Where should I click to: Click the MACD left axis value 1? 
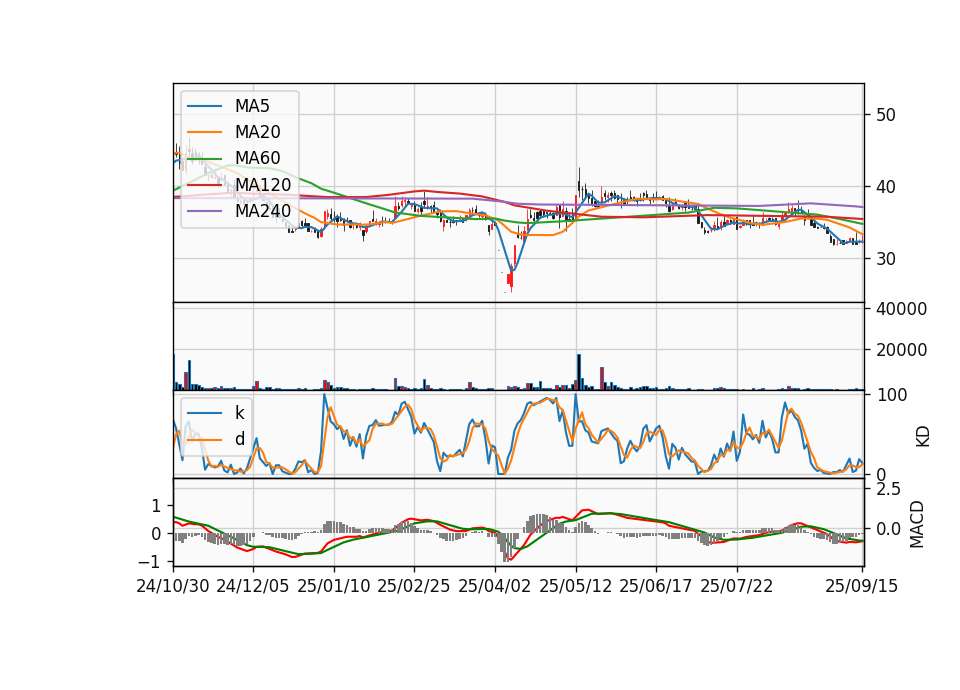pyautogui.click(x=156, y=506)
